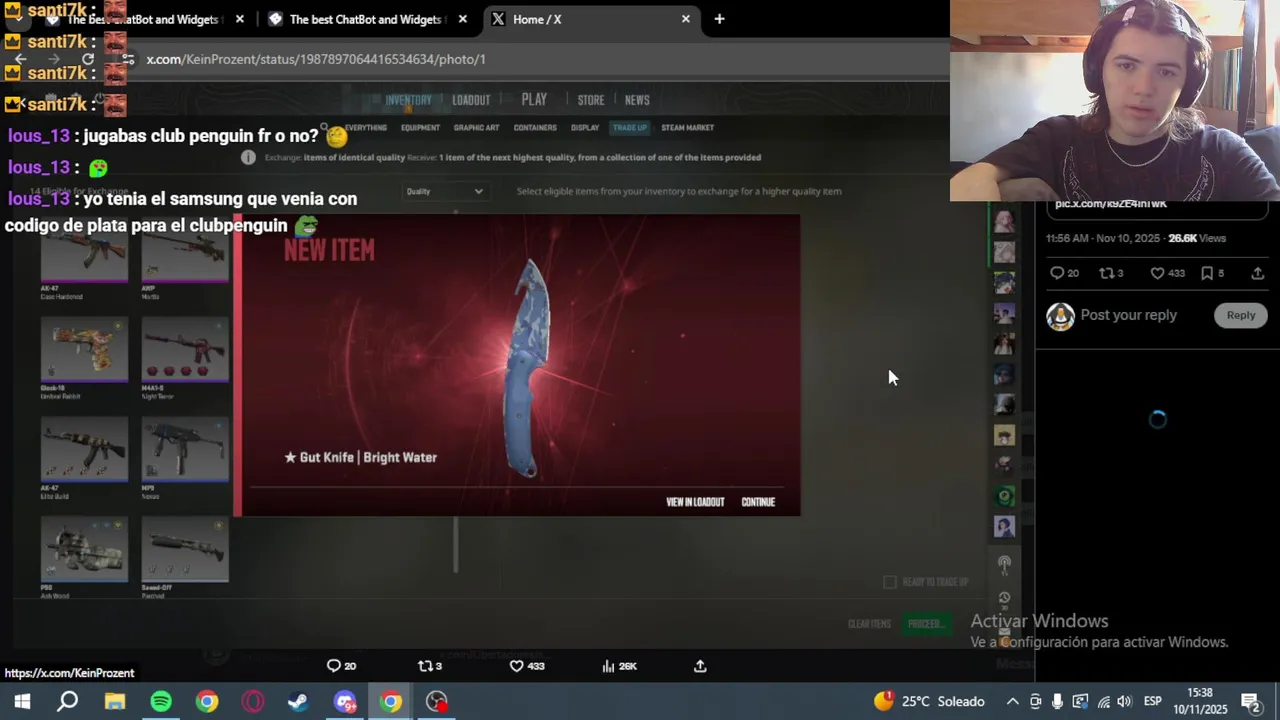
Task: Focus the Post your reply field
Action: pyautogui.click(x=1128, y=315)
